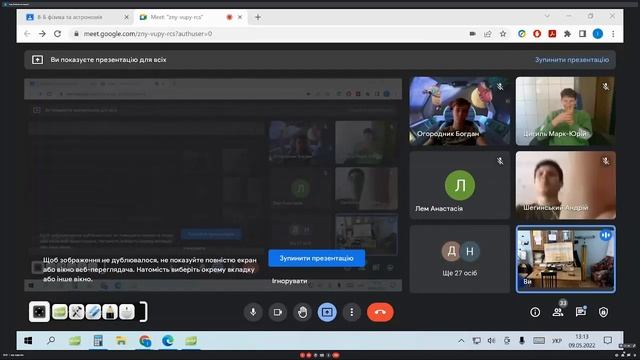The image size is (640, 360).
Task: Raise hand in the meeting
Action: [x=302, y=312]
